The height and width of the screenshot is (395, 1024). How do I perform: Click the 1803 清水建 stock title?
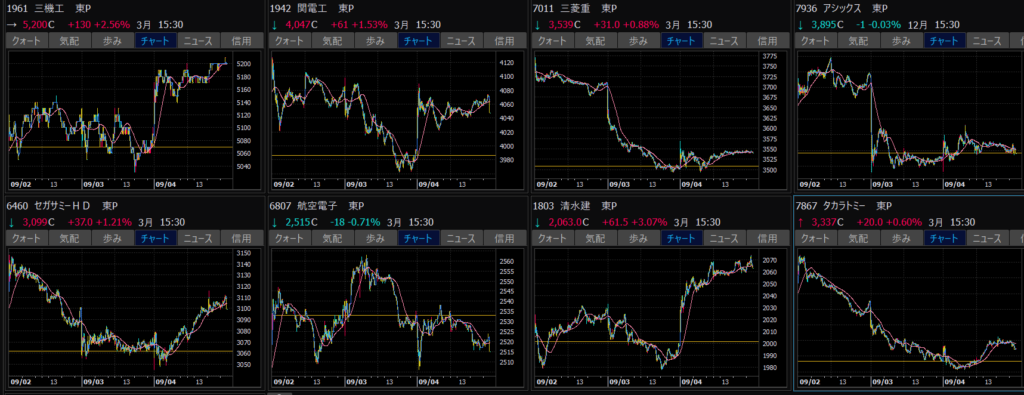[575, 206]
